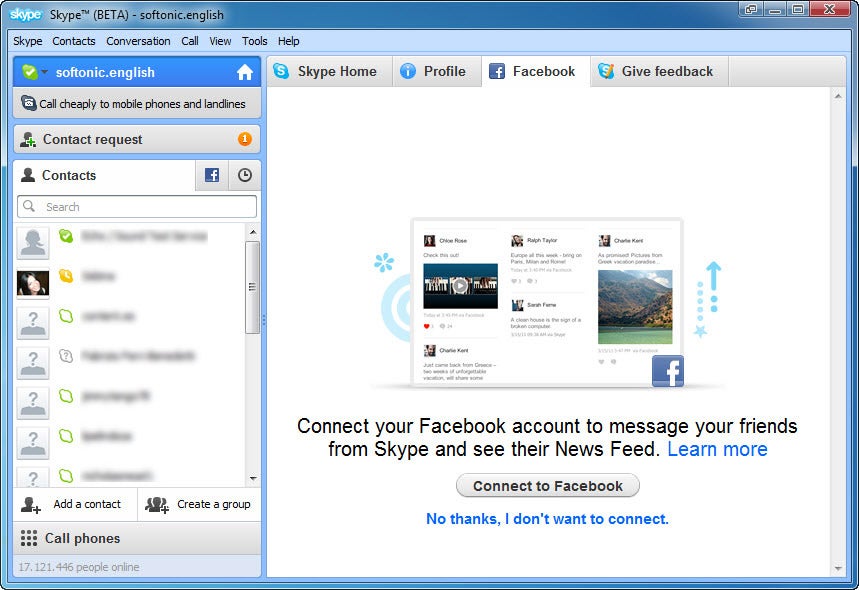Click the dial pad grid icon
Screen dimensions: 859x590
click(28, 539)
